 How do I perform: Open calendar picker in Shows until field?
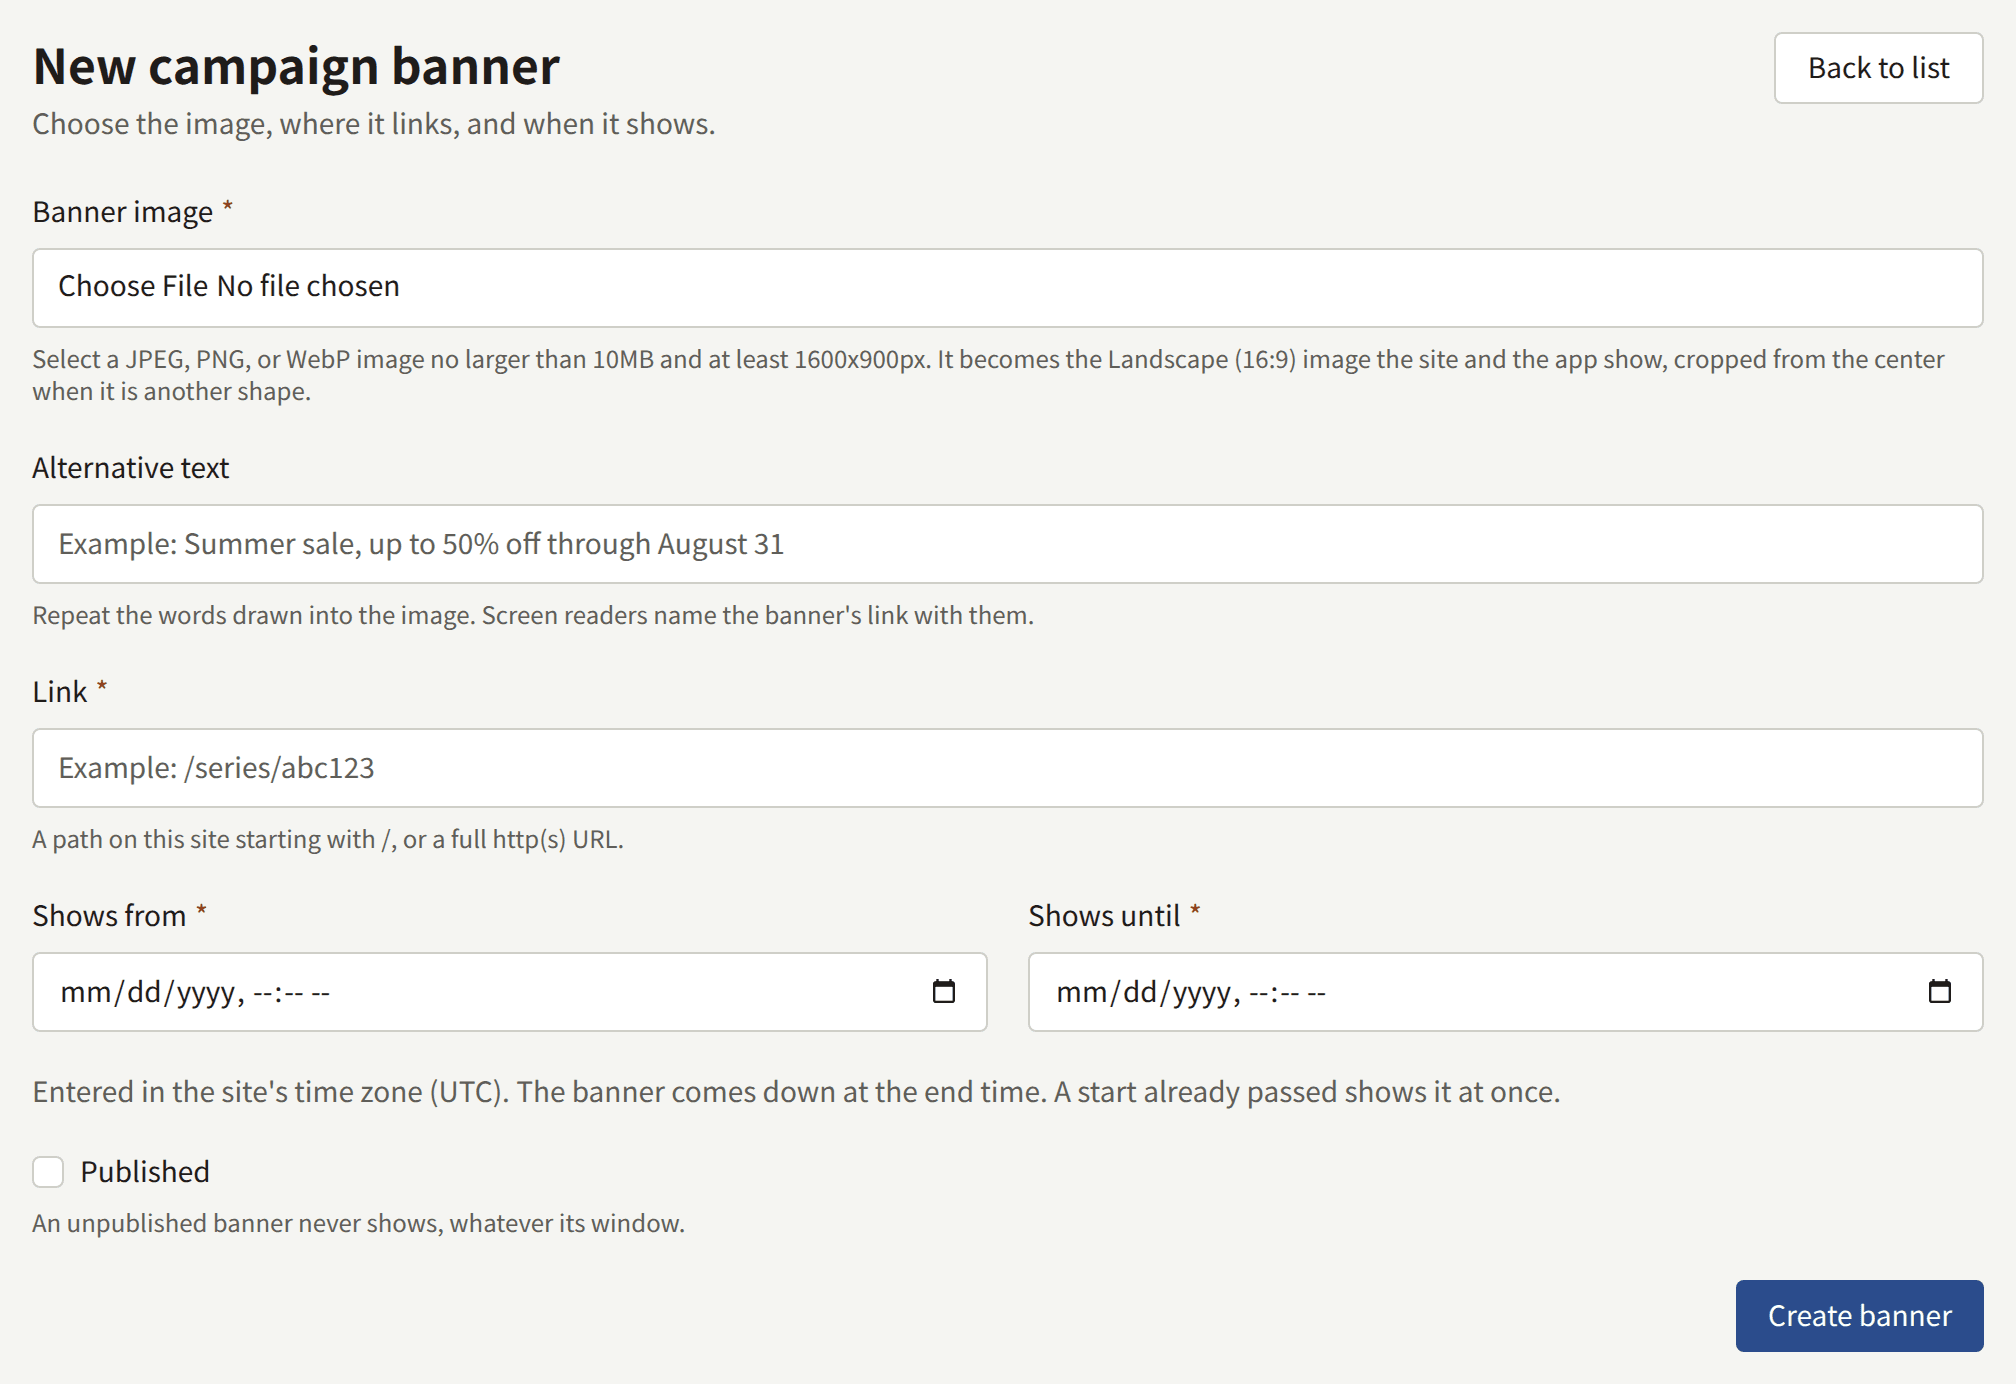(1939, 991)
